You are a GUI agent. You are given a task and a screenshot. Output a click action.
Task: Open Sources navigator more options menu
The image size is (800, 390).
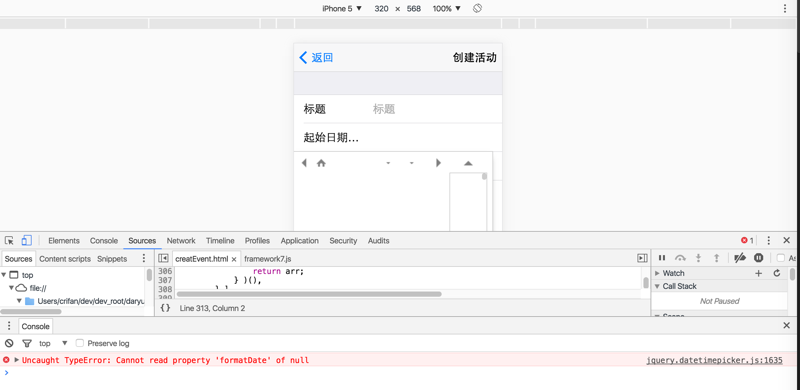143,258
